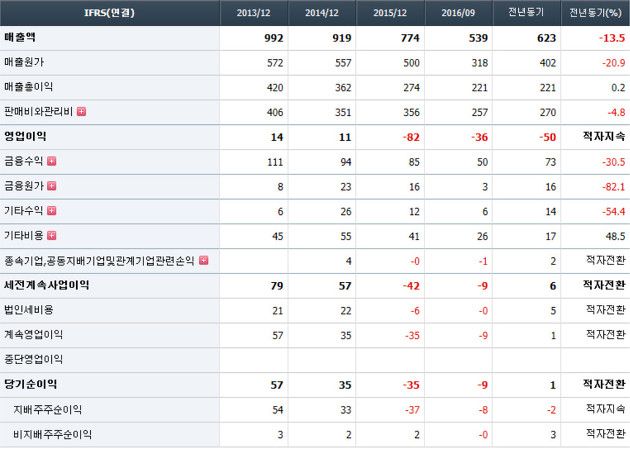This screenshot has width=630, height=449.
Task: Select 영업이익 2016/09 value -36
Action: (479, 137)
